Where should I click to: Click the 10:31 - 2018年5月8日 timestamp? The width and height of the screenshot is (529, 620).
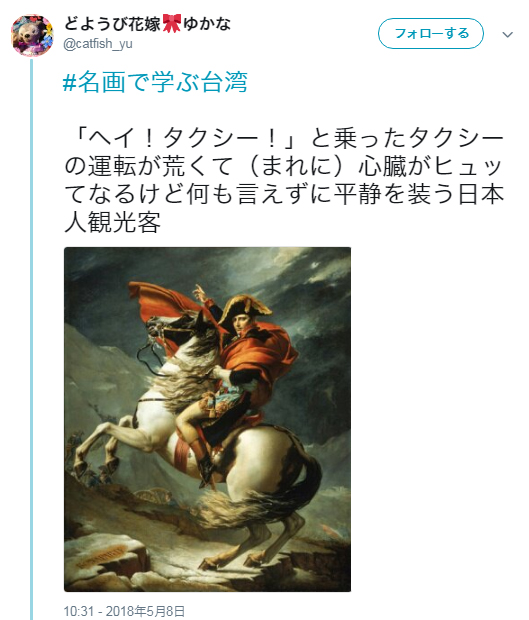(124, 611)
